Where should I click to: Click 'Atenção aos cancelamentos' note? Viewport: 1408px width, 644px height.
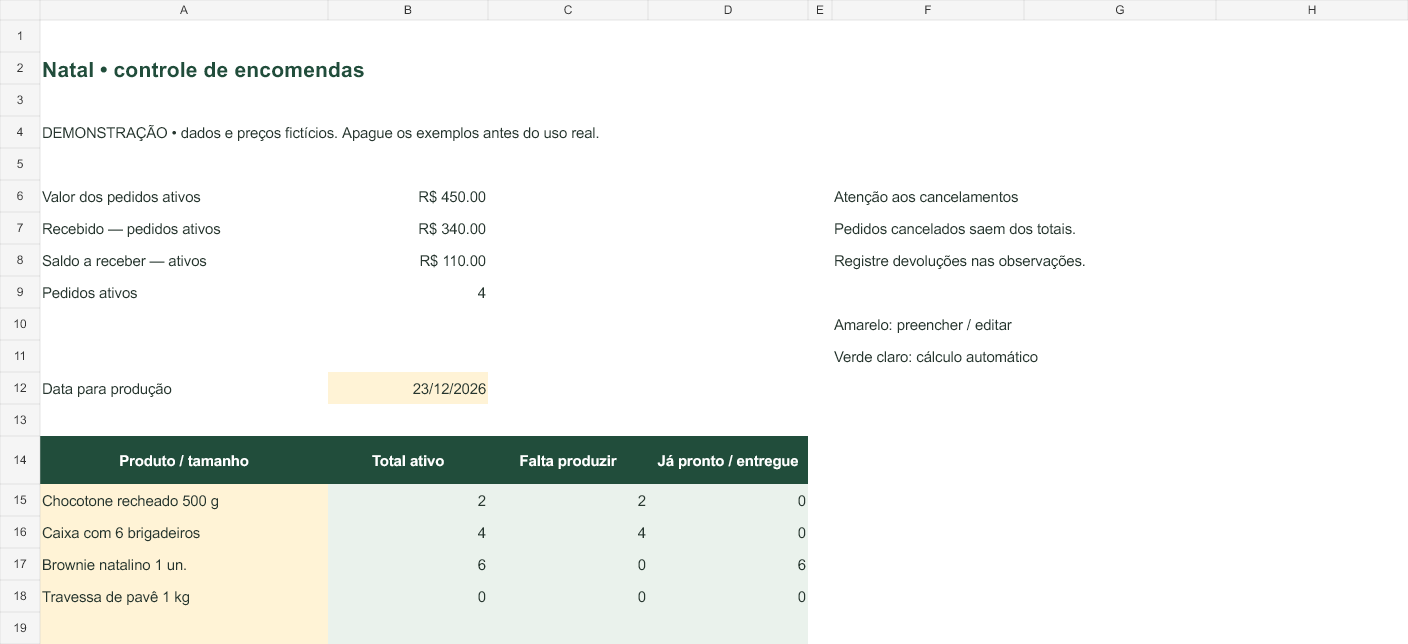(926, 197)
